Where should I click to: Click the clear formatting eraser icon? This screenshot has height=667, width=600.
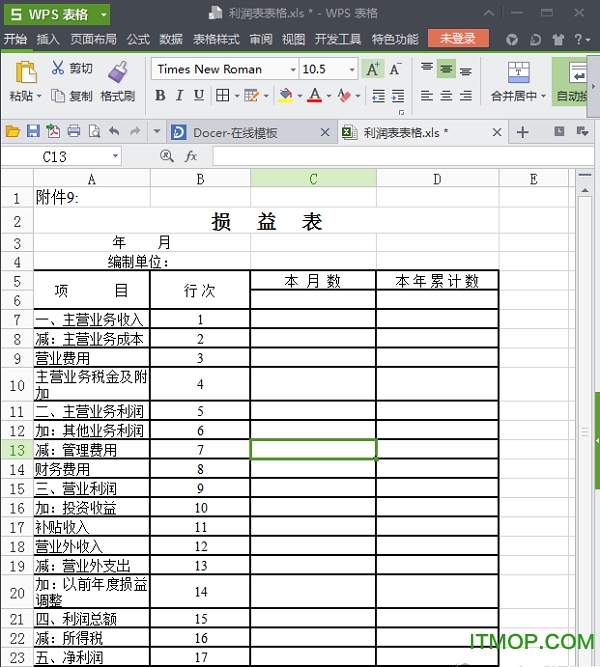tap(344, 95)
